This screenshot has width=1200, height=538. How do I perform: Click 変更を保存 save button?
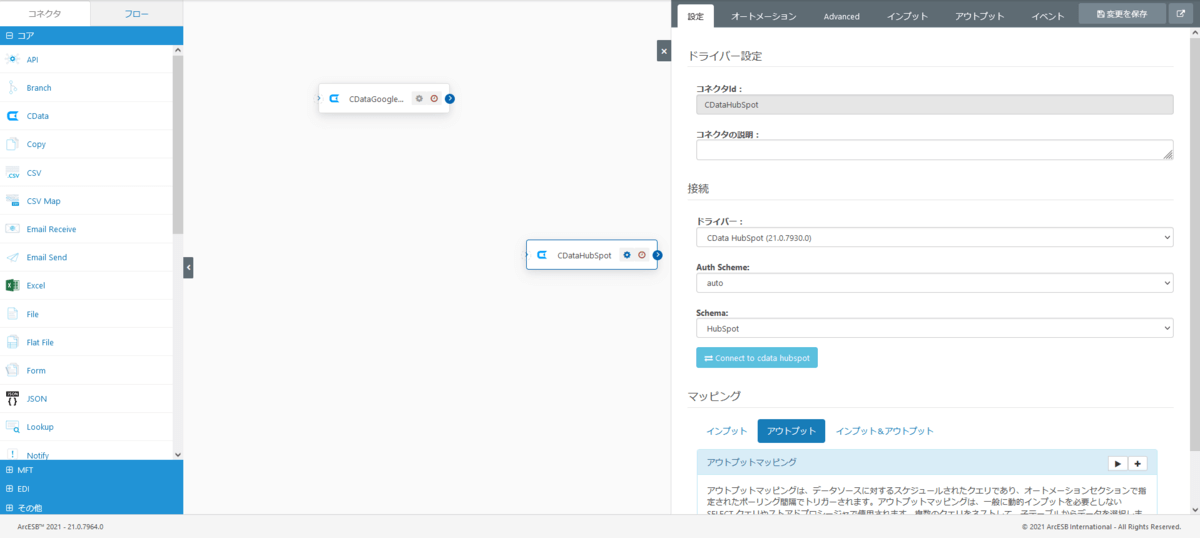[1122, 14]
